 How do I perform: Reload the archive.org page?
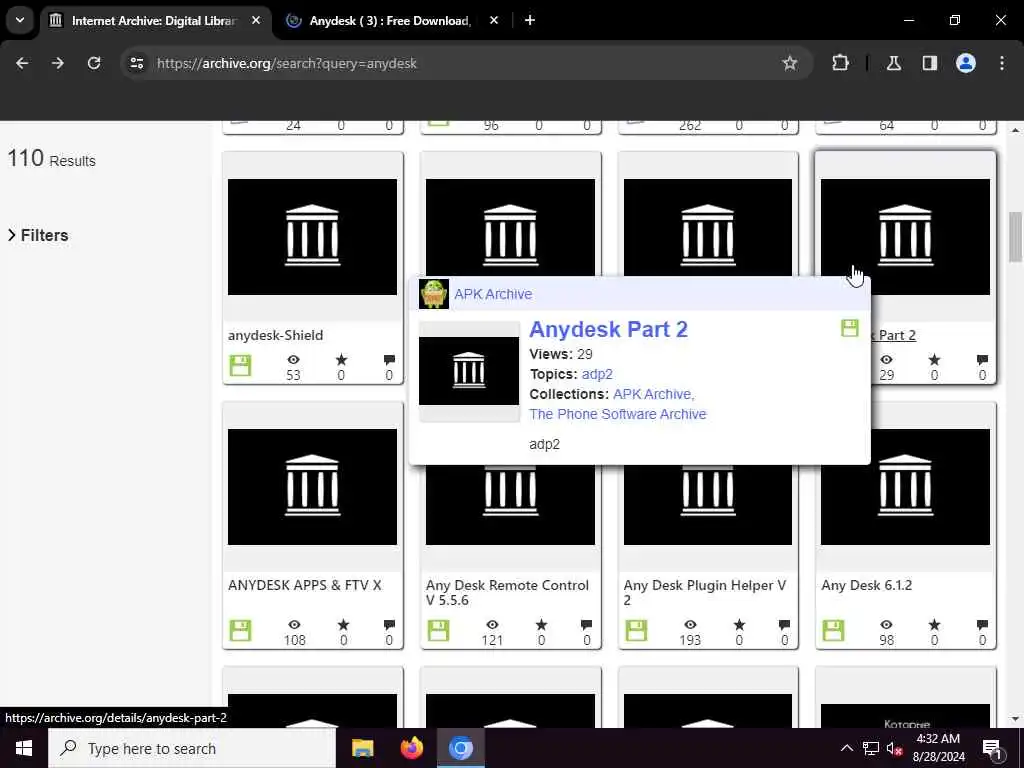pyautogui.click(x=94, y=63)
